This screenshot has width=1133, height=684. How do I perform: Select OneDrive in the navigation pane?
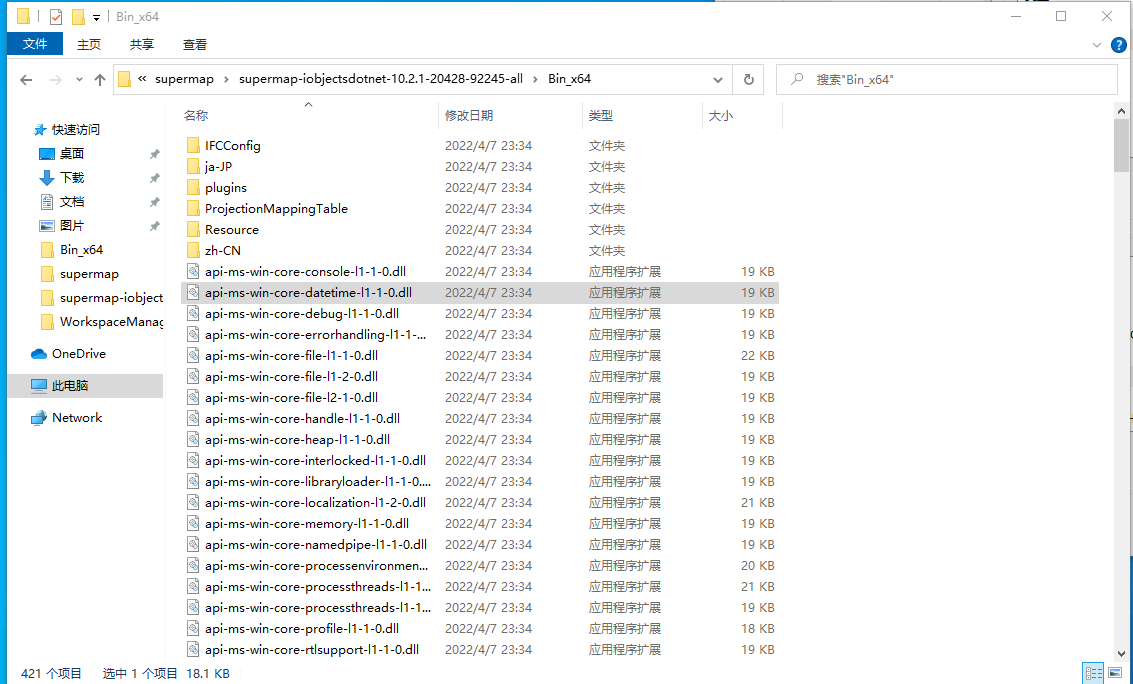(78, 354)
